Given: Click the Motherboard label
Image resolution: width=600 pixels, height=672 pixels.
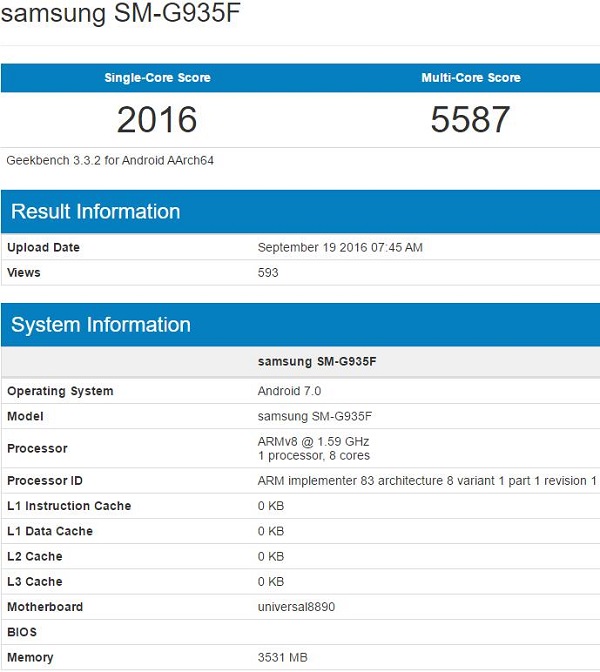Looking at the screenshot, I should pyautogui.click(x=45, y=607).
